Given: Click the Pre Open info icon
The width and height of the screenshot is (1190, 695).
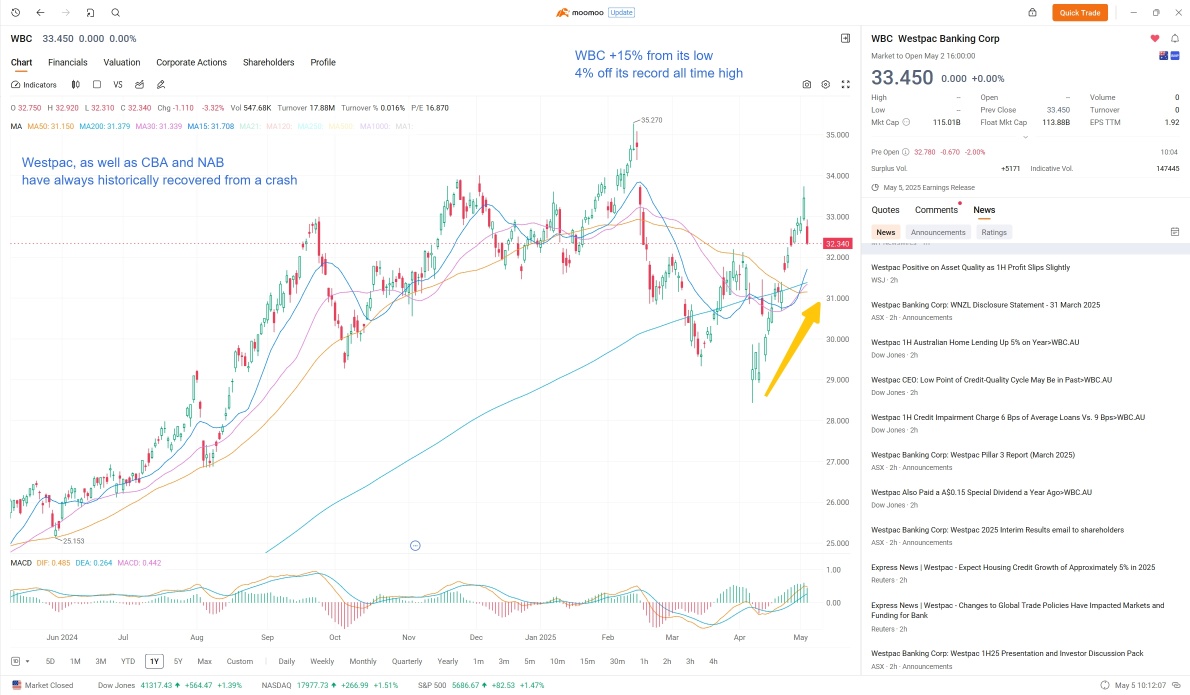Looking at the screenshot, I should coord(905,153).
